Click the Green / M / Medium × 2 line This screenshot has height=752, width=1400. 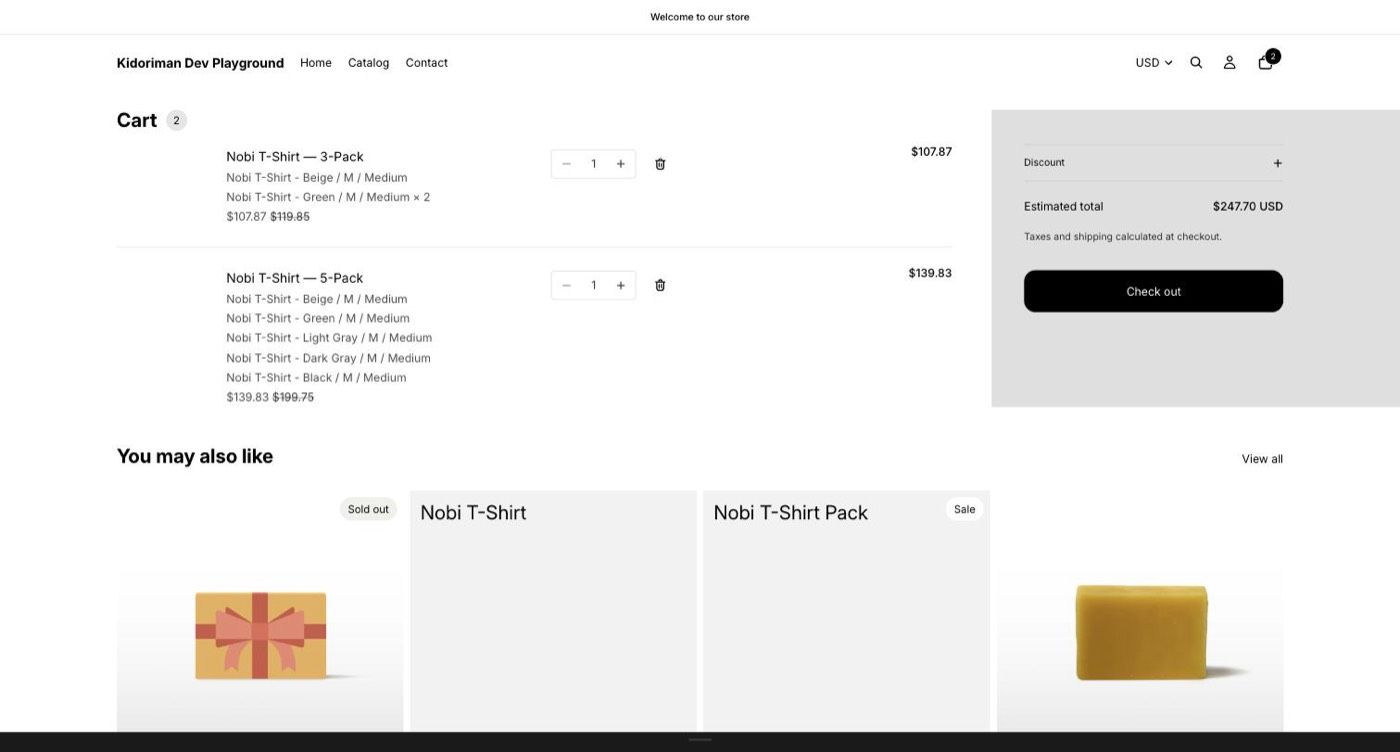pyautogui.click(x=328, y=197)
